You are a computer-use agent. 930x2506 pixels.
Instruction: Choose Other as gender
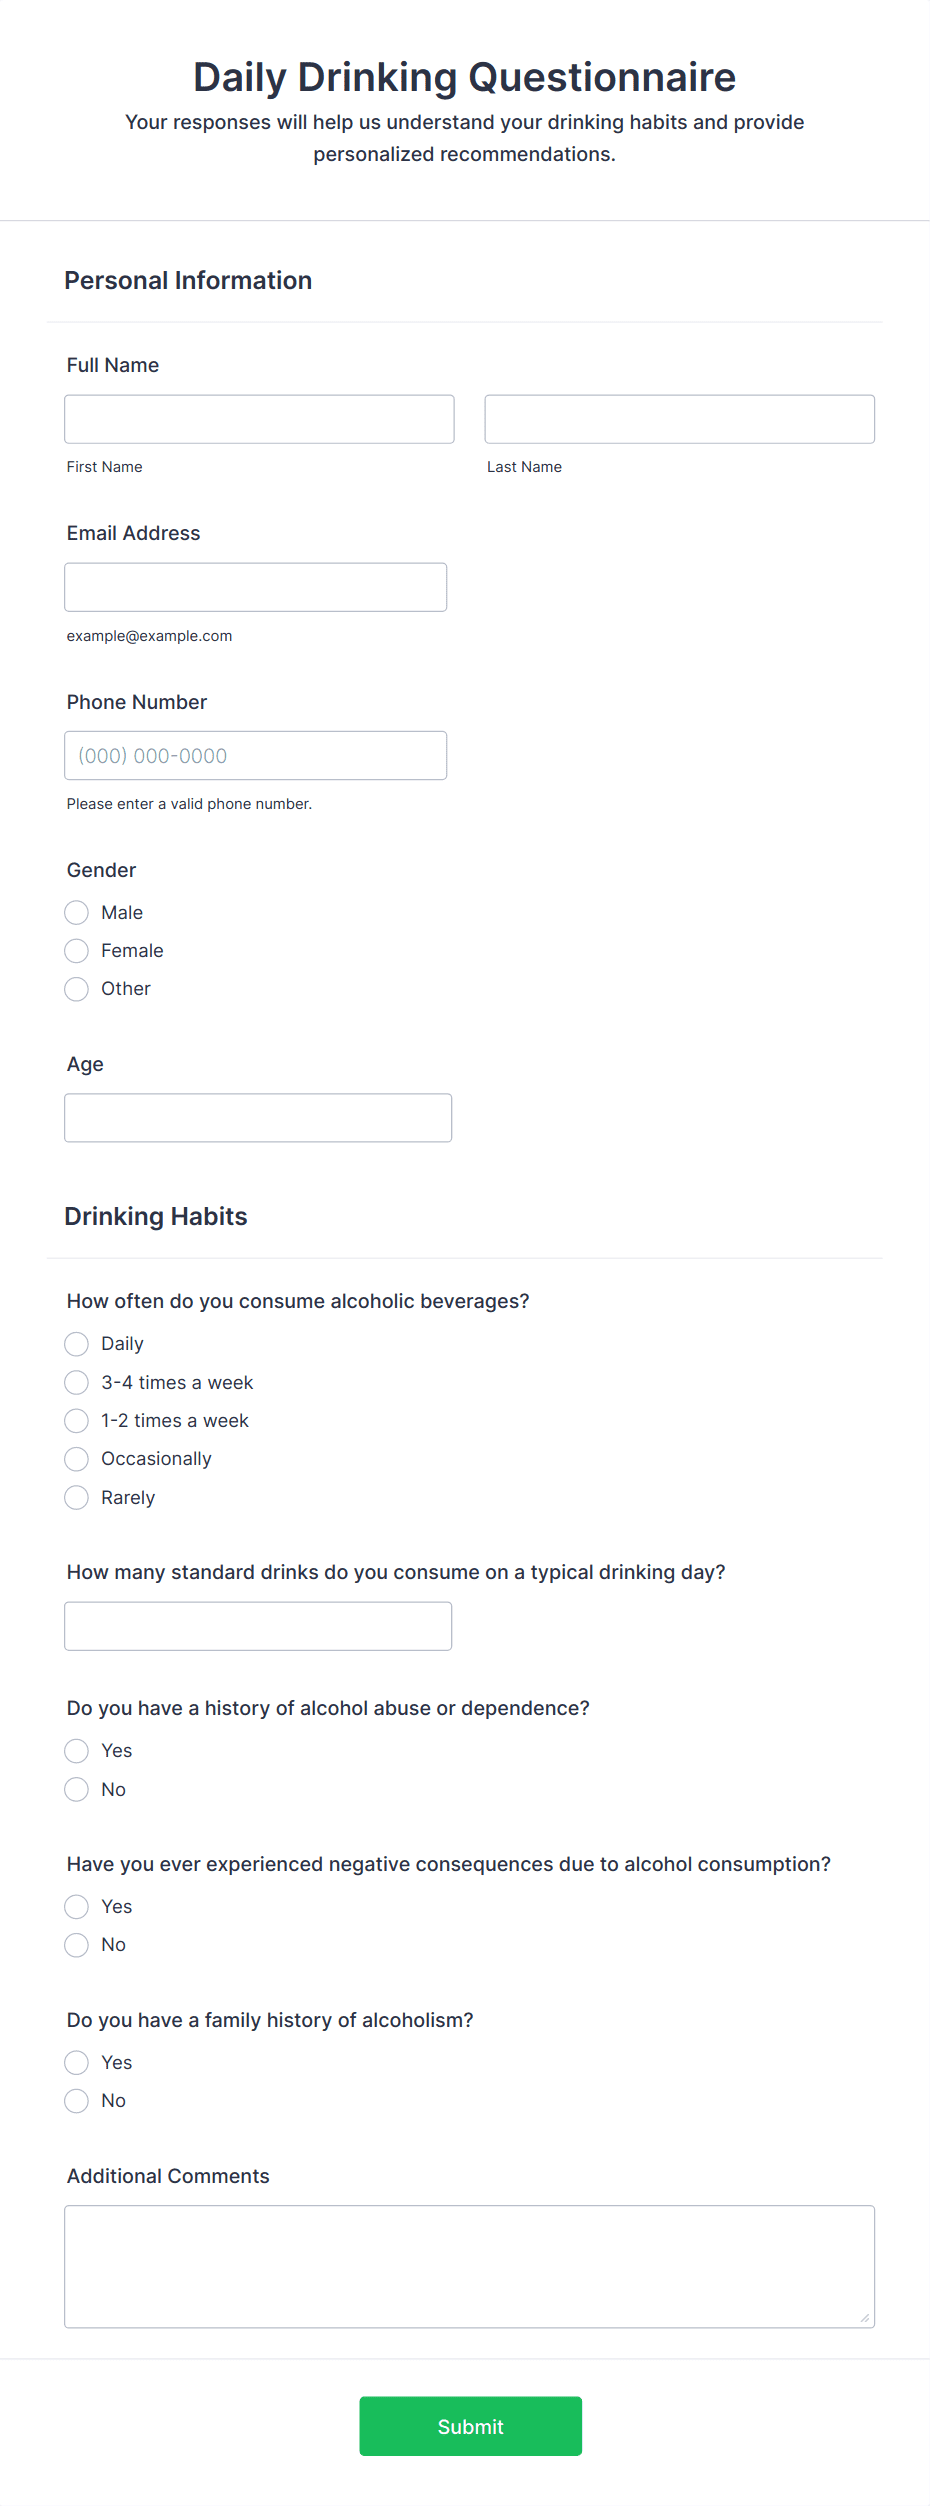pyautogui.click(x=76, y=988)
